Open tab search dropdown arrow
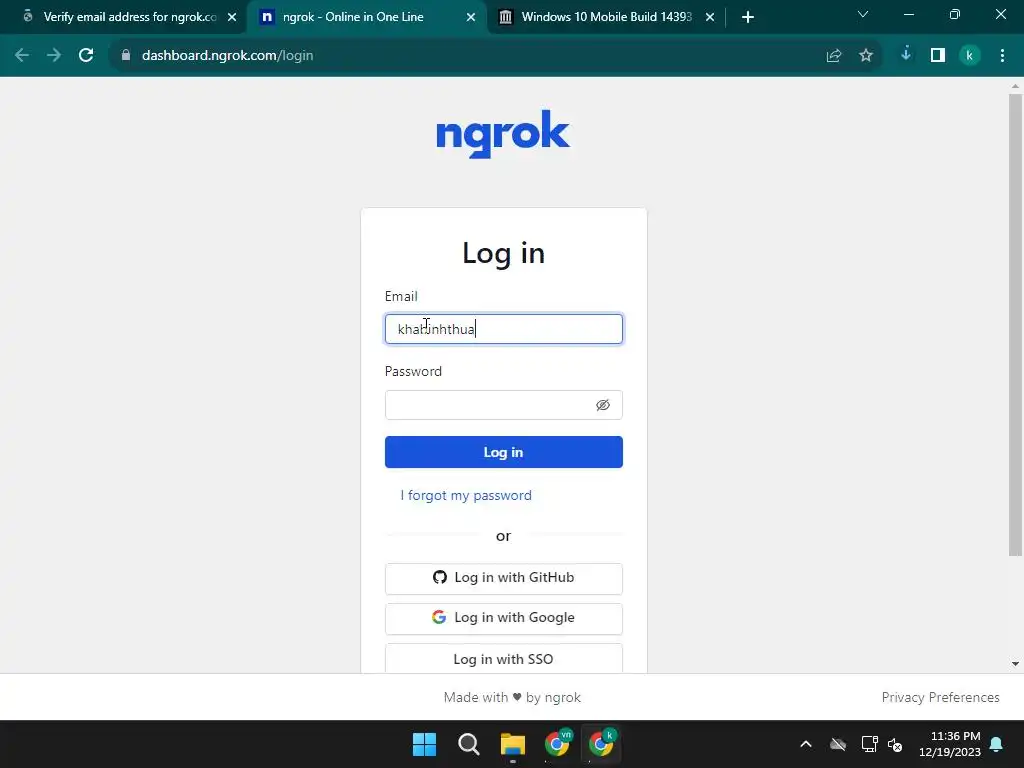The height and width of the screenshot is (768, 1024). [x=863, y=14]
